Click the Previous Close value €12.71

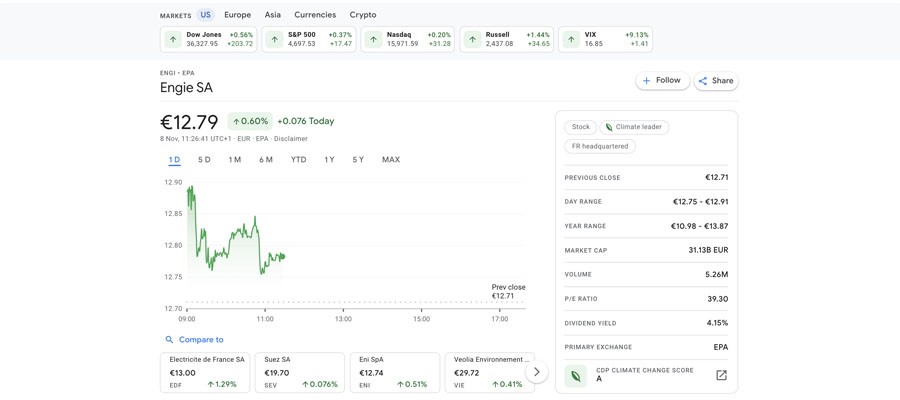point(717,177)
